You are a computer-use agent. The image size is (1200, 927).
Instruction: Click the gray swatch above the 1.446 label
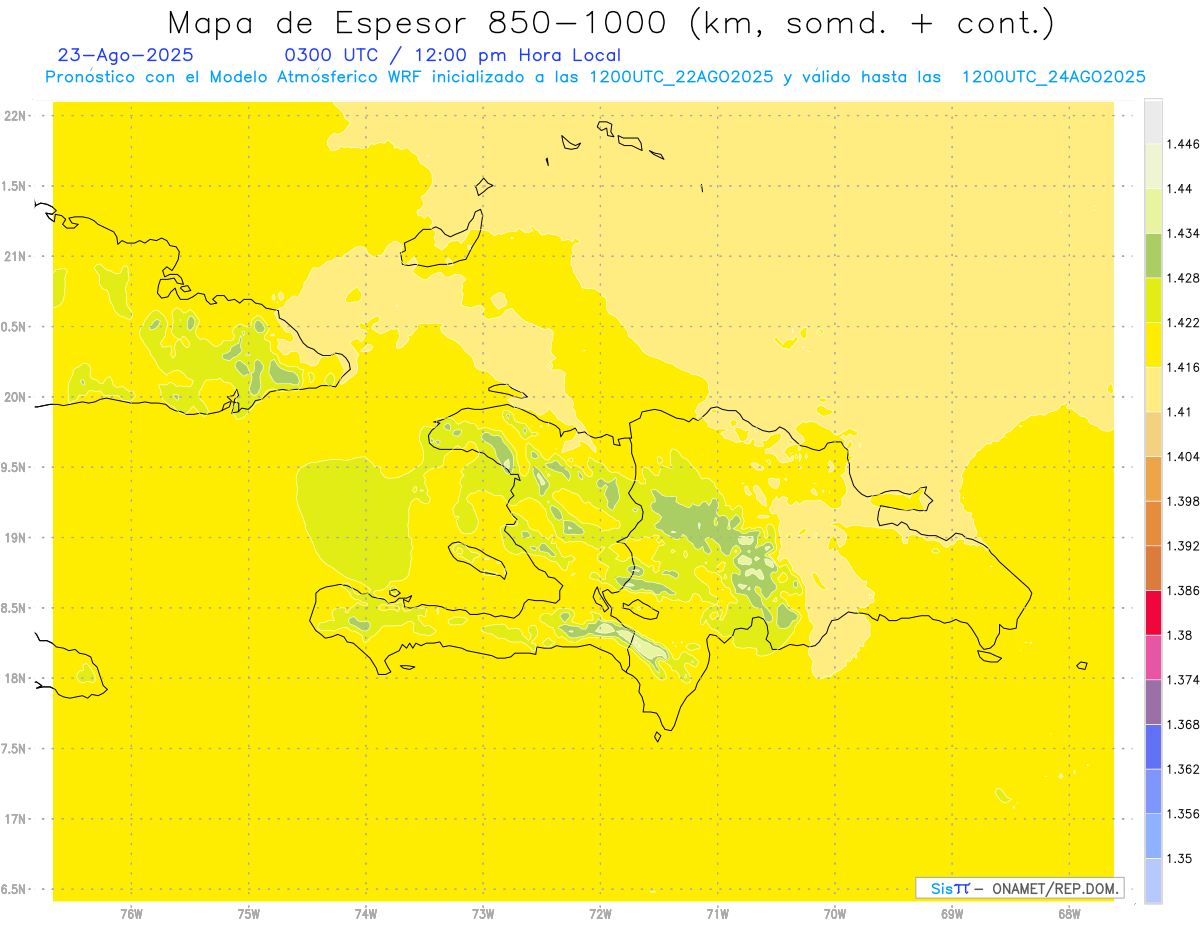[x=1153, y=121]
